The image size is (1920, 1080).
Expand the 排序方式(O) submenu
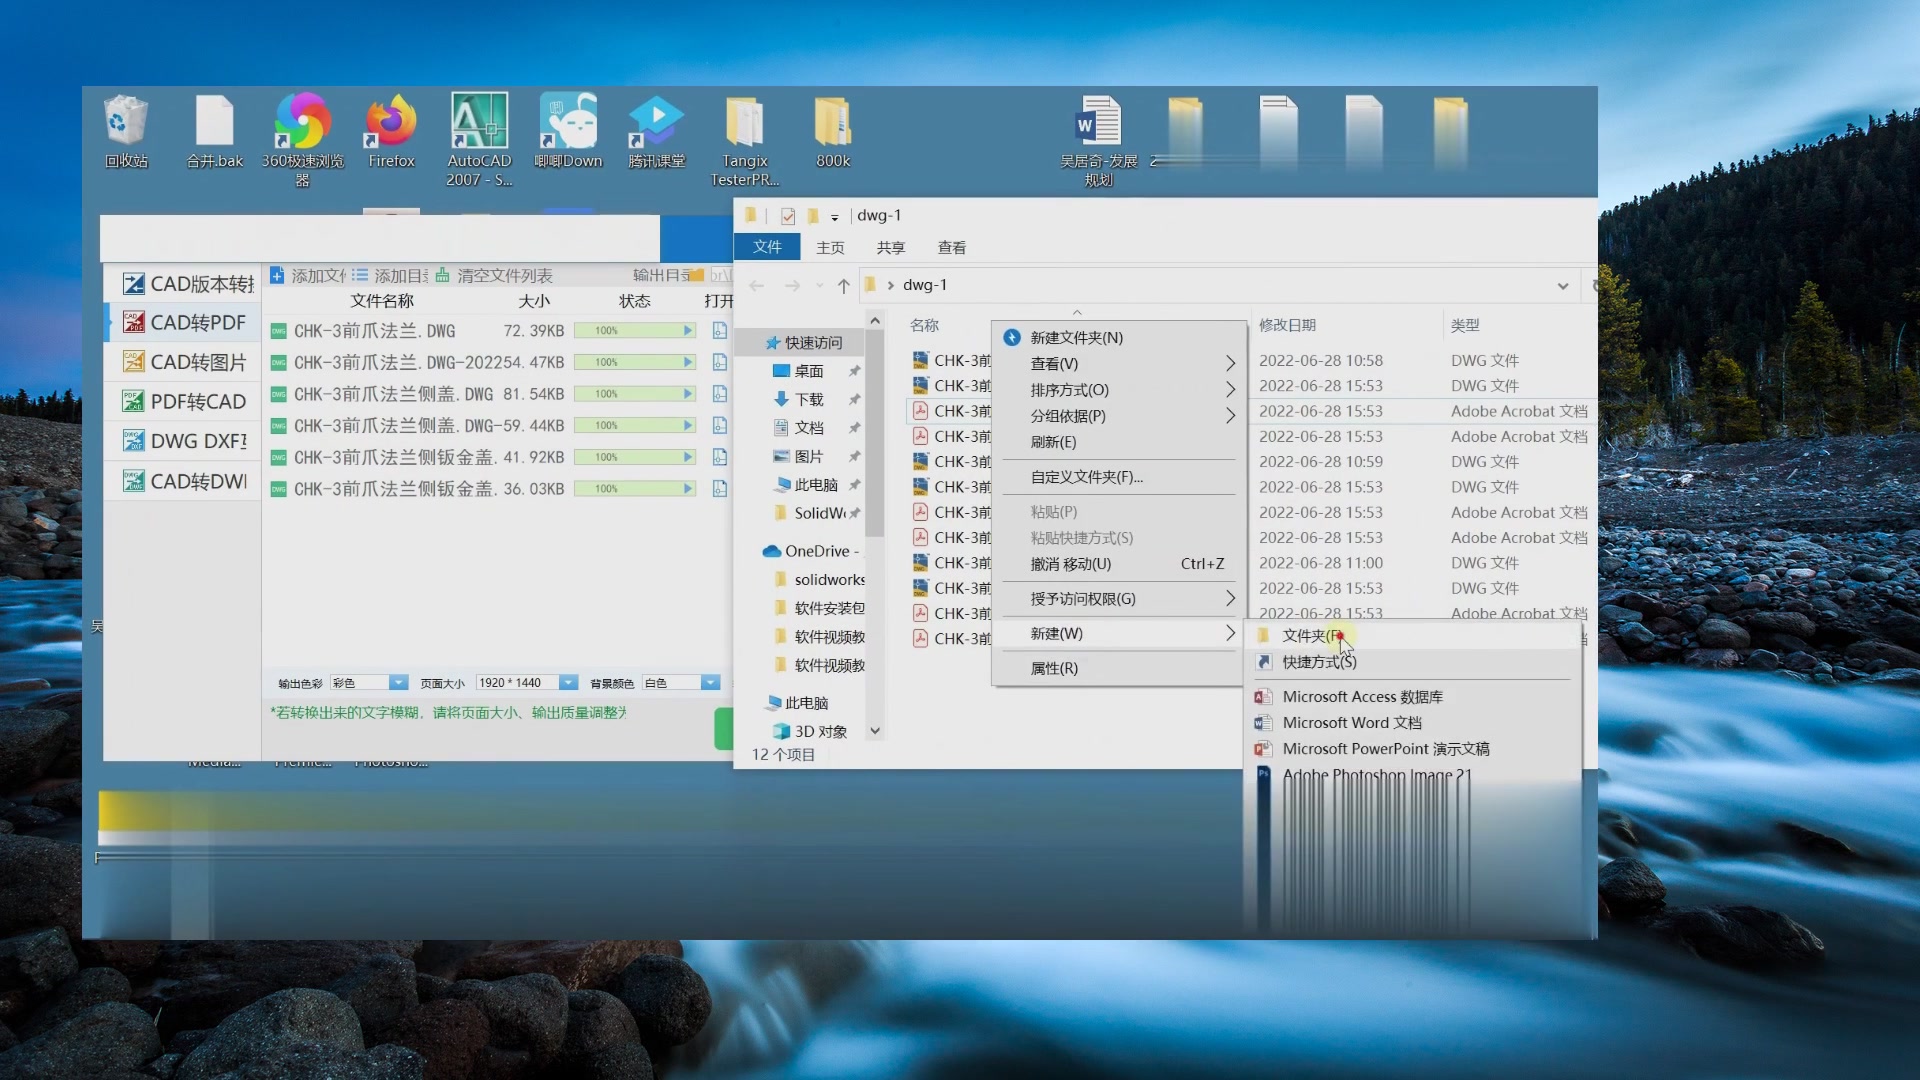point(1119,390)
